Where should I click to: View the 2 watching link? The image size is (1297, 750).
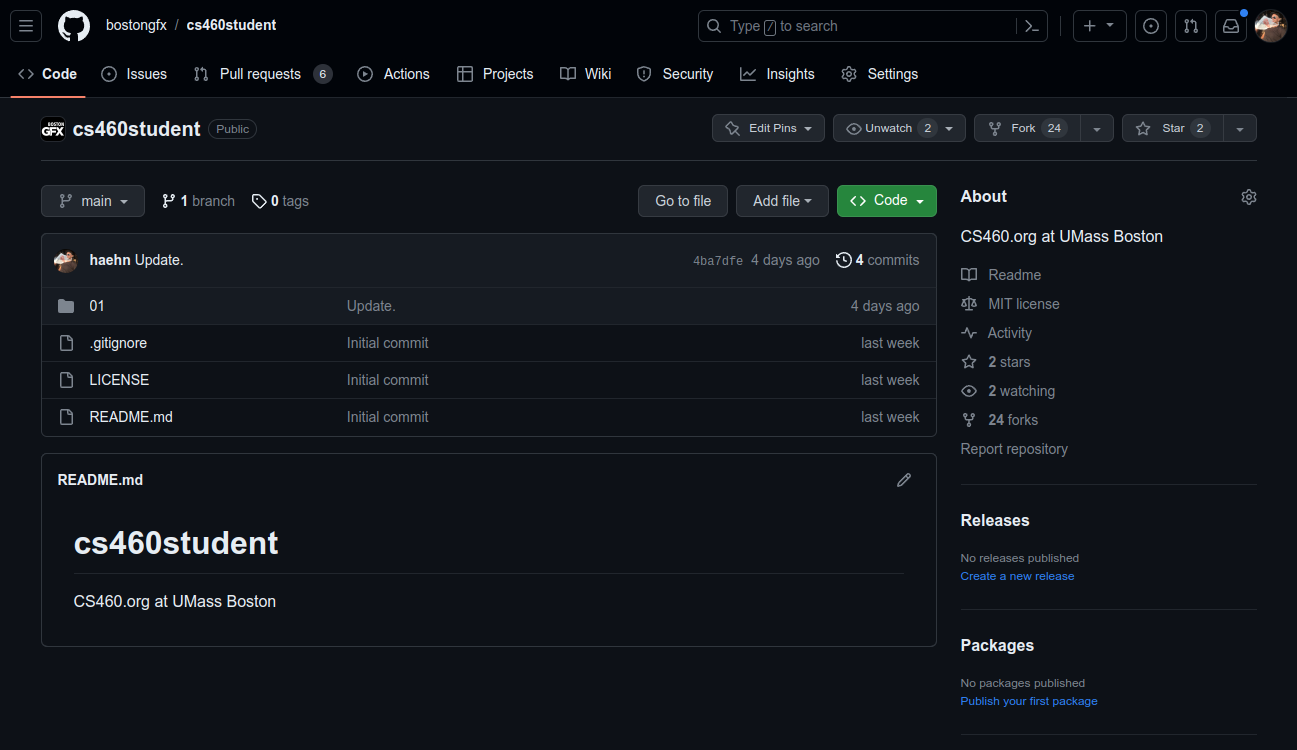1008,391
